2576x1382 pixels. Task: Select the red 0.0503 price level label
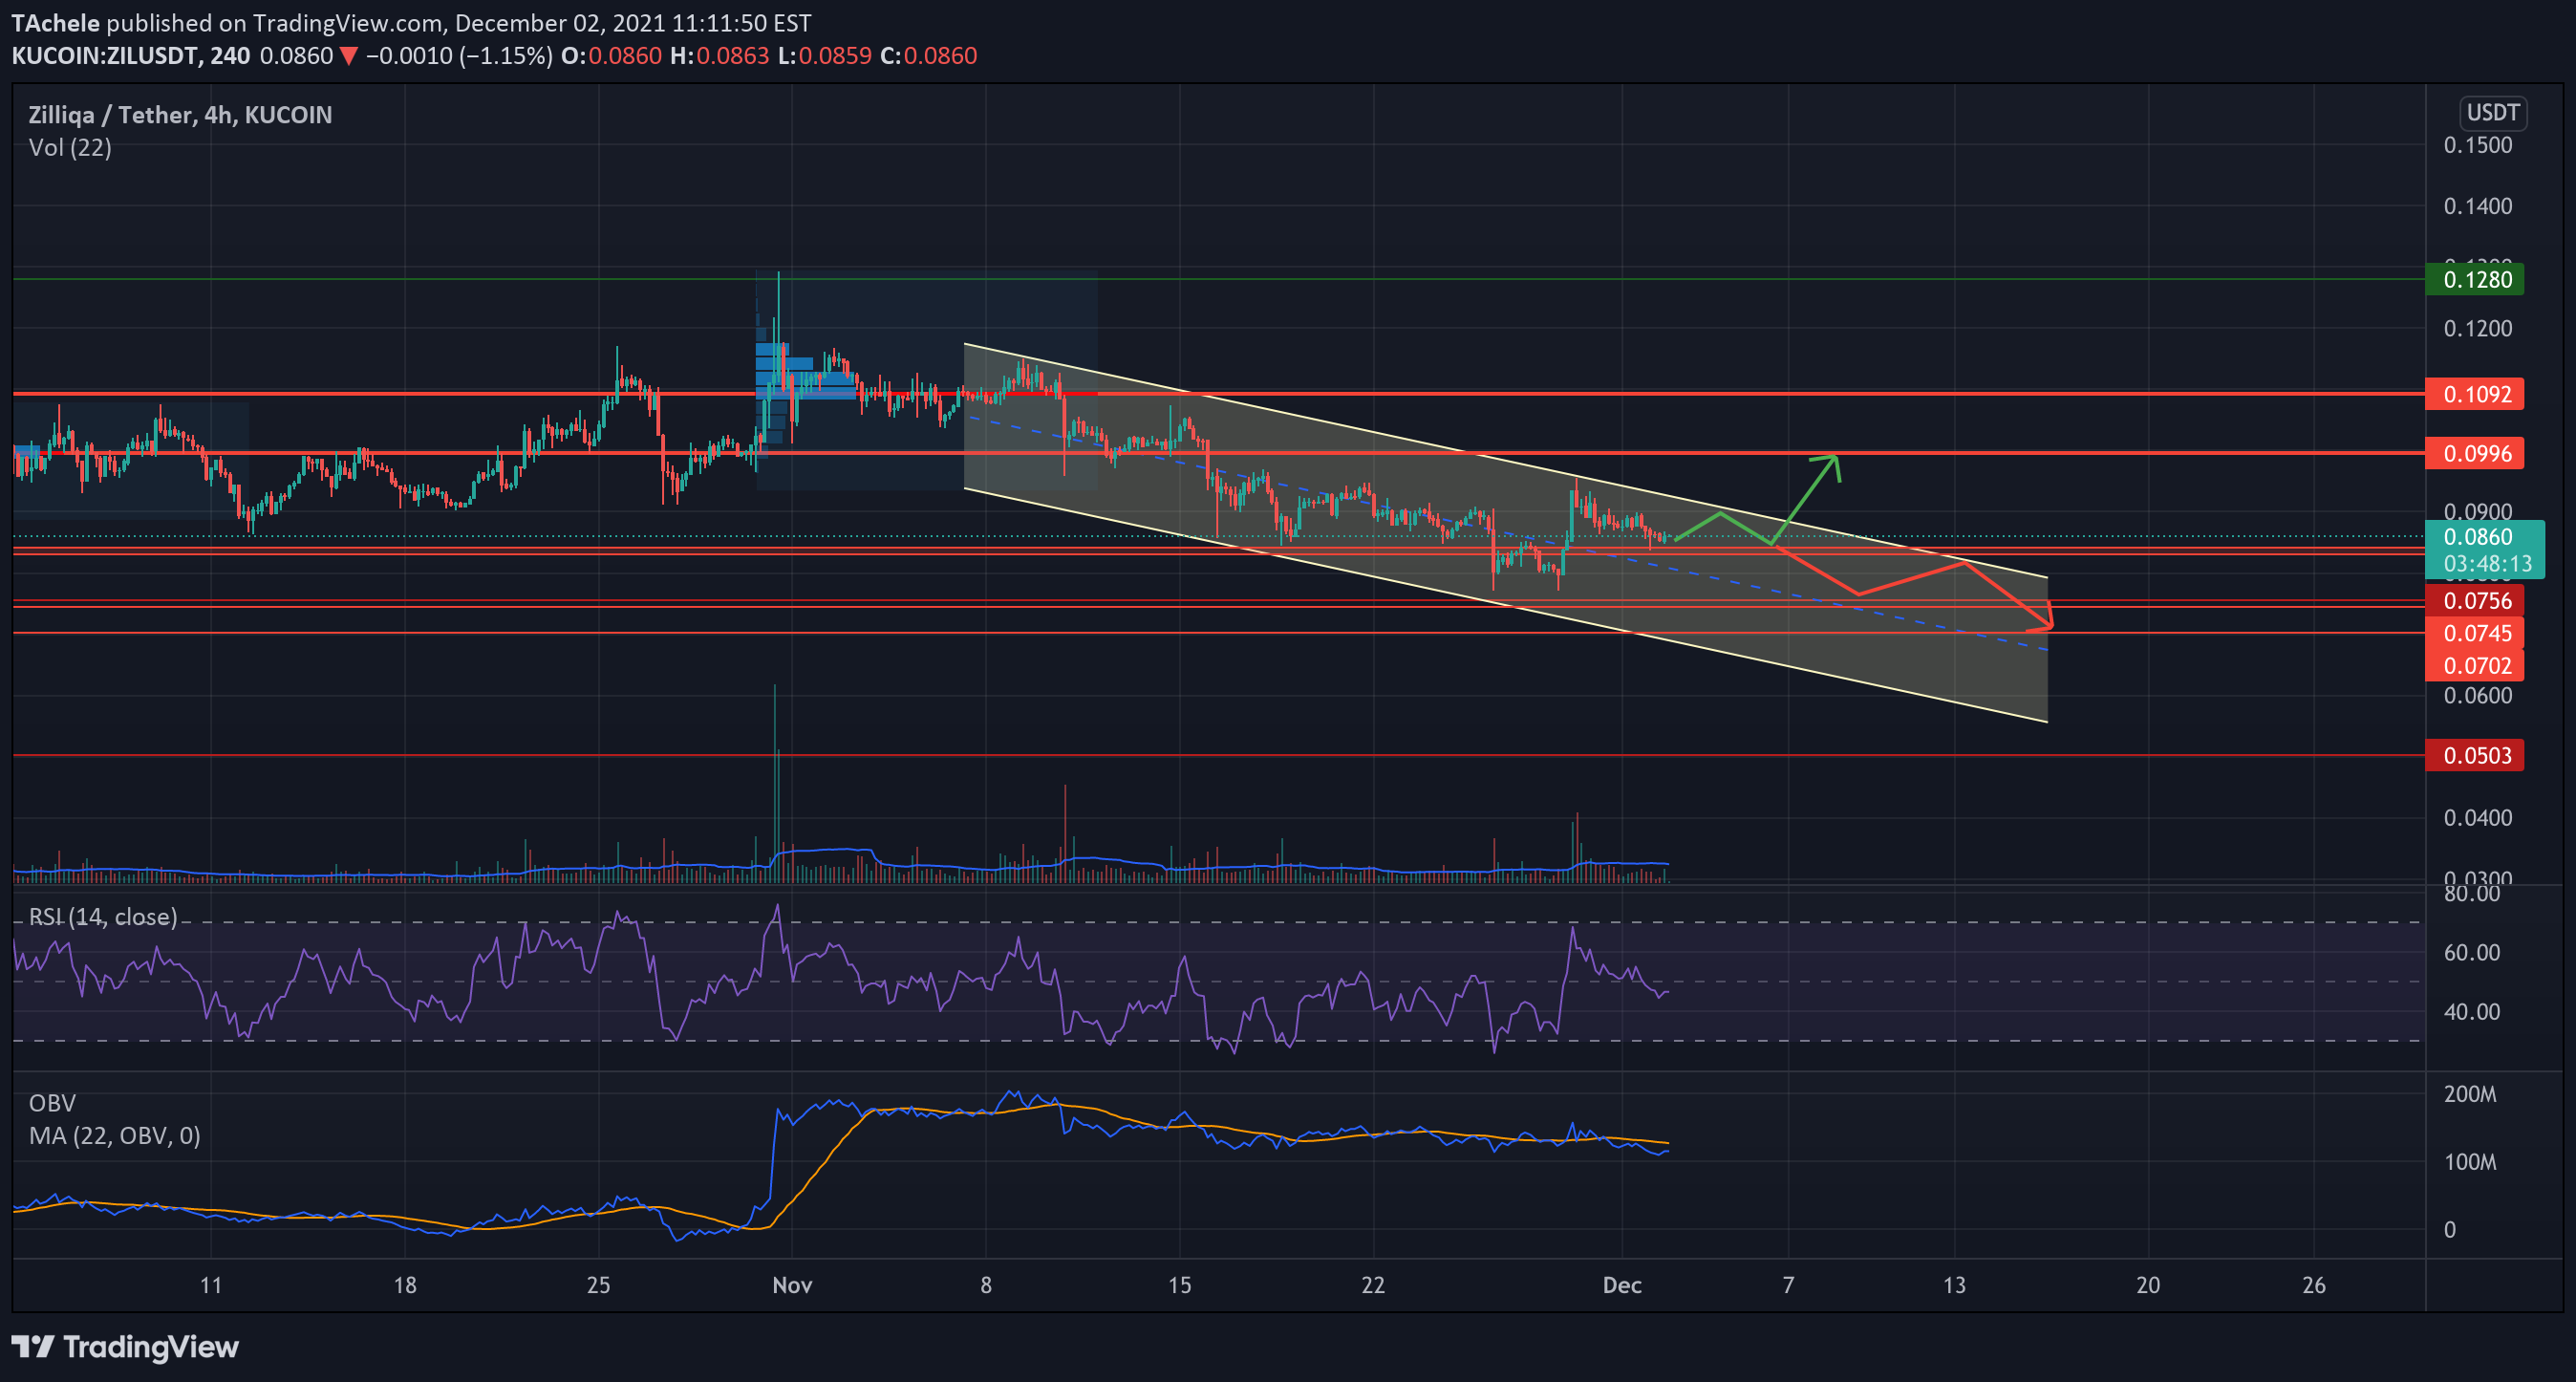(2474, 755)
